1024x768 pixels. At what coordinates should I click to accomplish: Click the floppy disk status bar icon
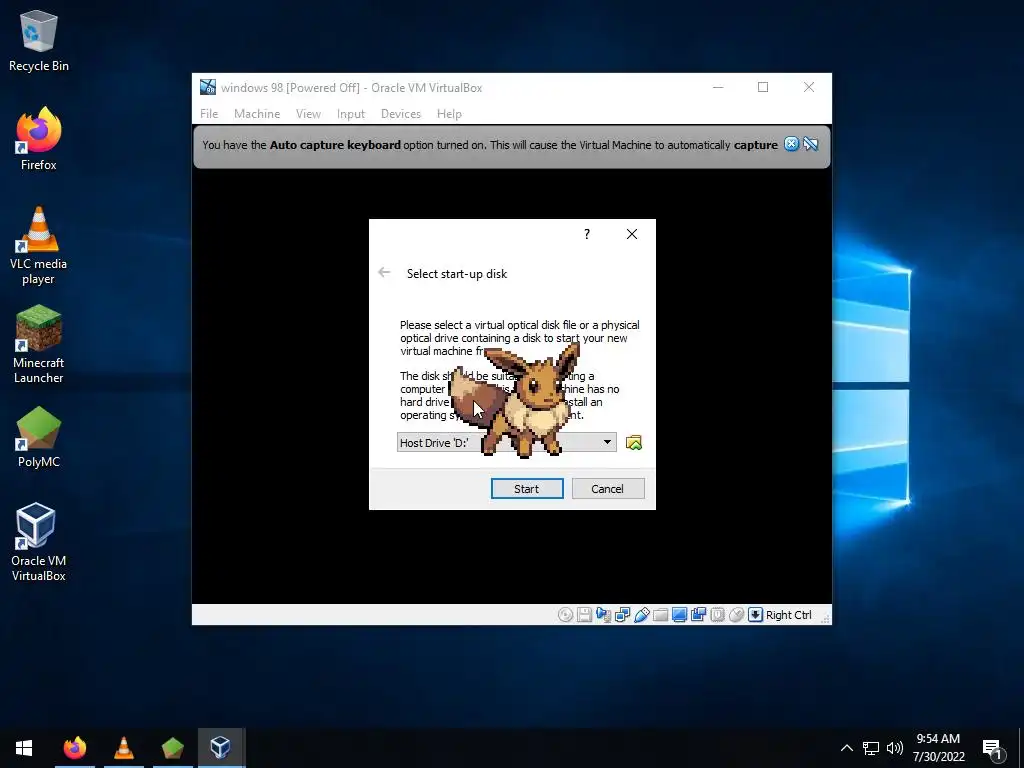[x=584, y=615]
